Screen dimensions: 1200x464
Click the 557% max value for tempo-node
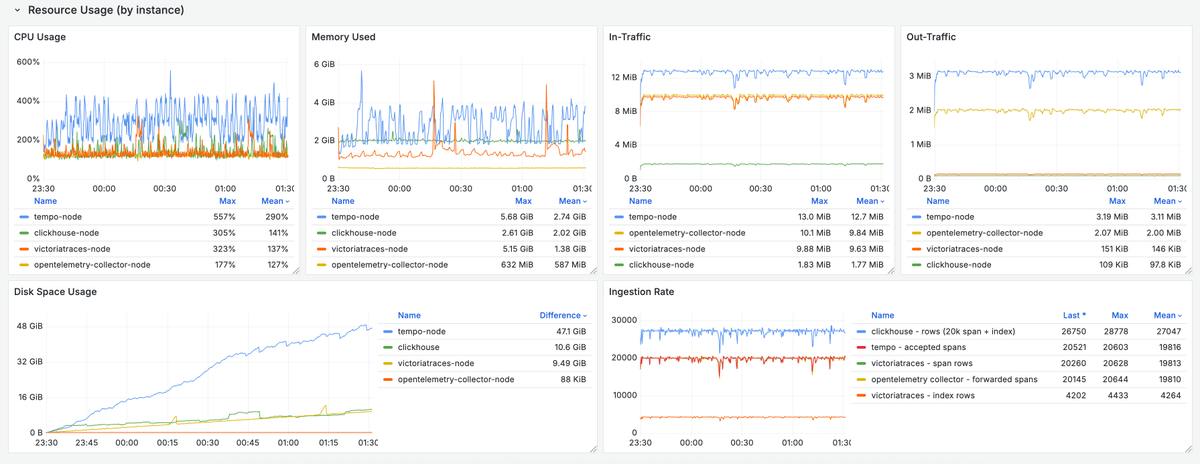point(225,216)
